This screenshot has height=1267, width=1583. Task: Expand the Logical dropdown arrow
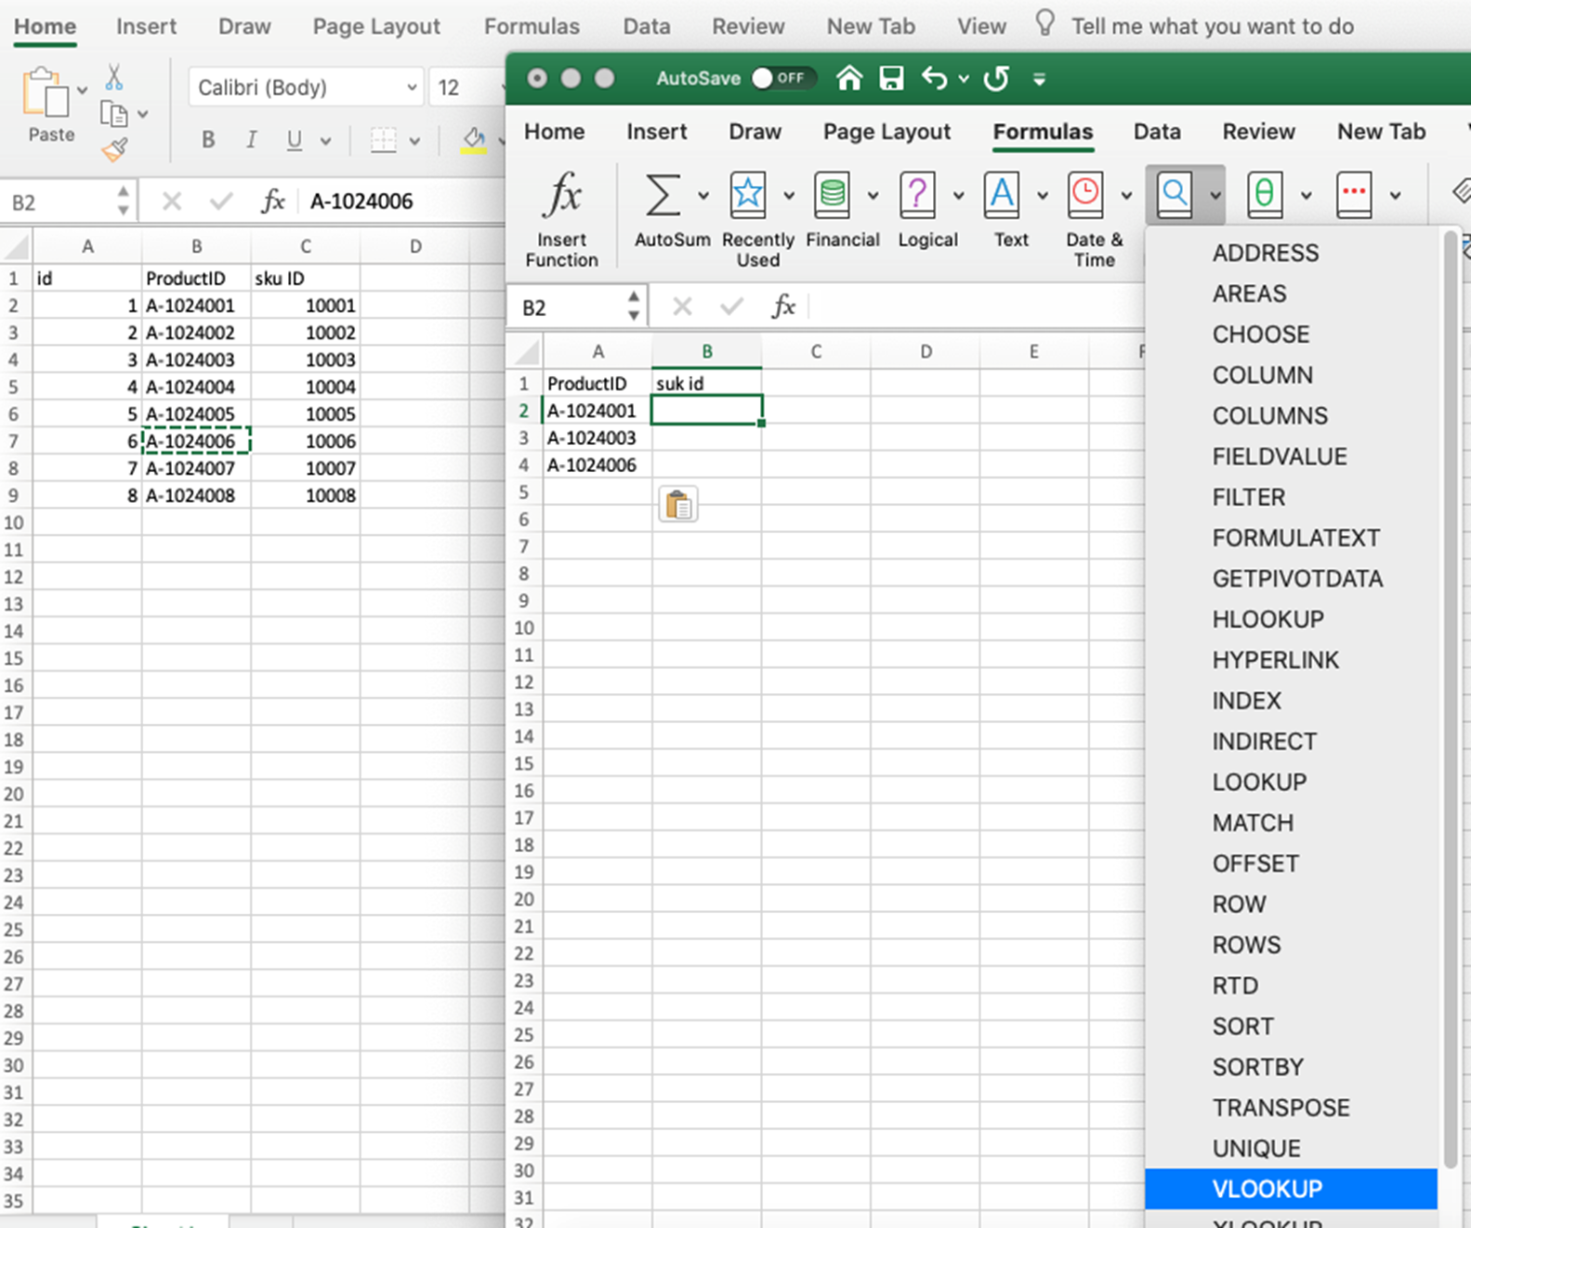[958, 195]
